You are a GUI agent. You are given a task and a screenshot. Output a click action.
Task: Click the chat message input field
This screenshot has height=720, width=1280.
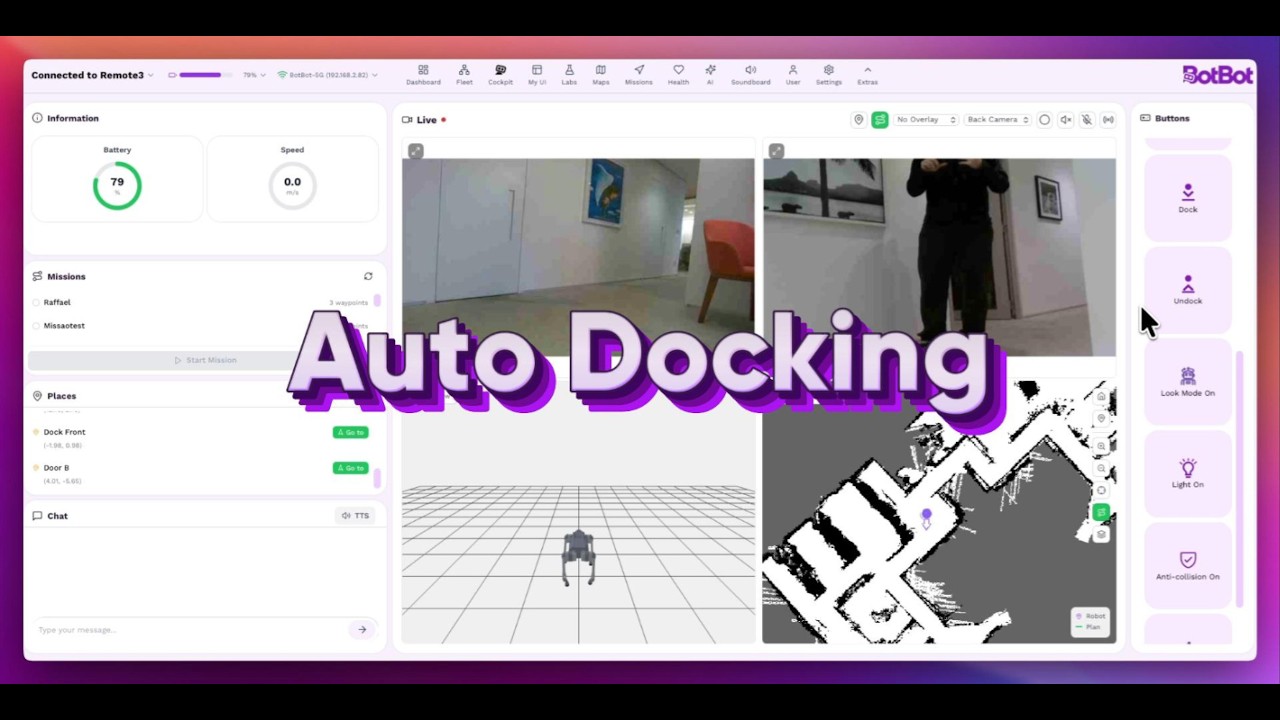190,630
